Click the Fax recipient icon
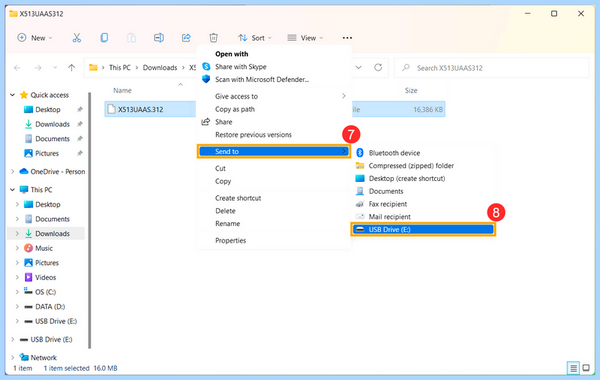Image resolution: width=600 pixels, height=380 pixels. pyautogui.click(x=360, y=204)
